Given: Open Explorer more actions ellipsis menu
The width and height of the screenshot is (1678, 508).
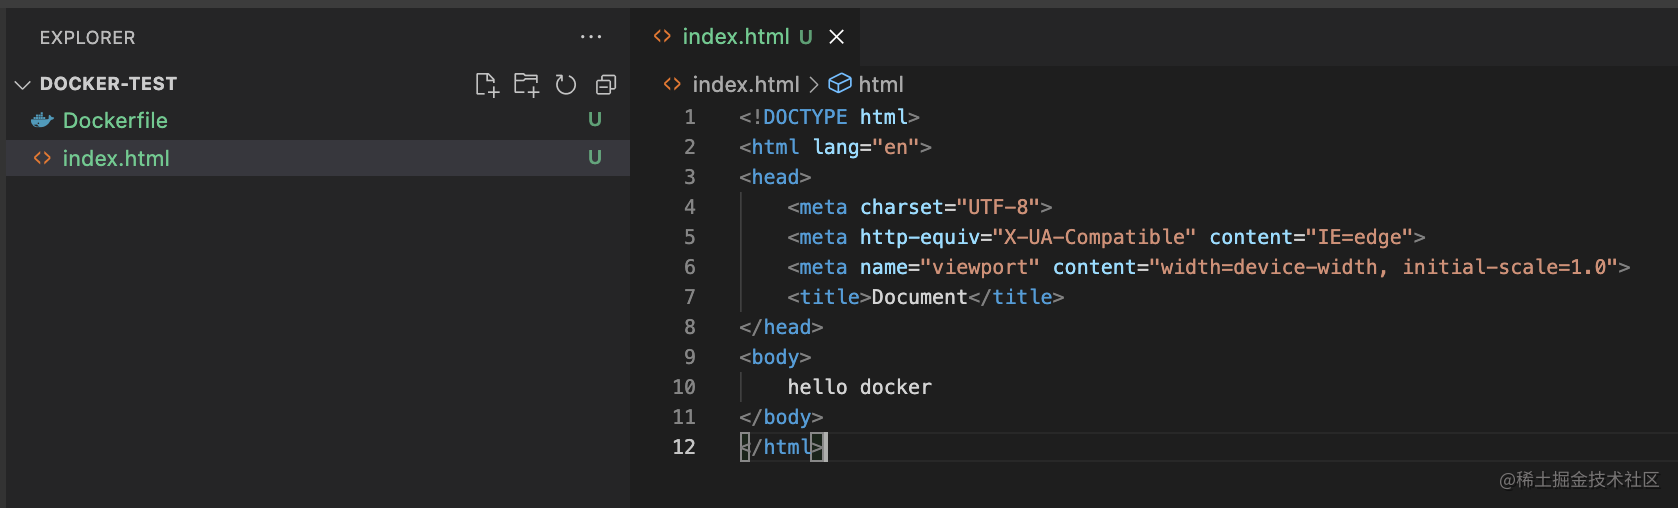Looking at the screenshot, I should point(591,37).
